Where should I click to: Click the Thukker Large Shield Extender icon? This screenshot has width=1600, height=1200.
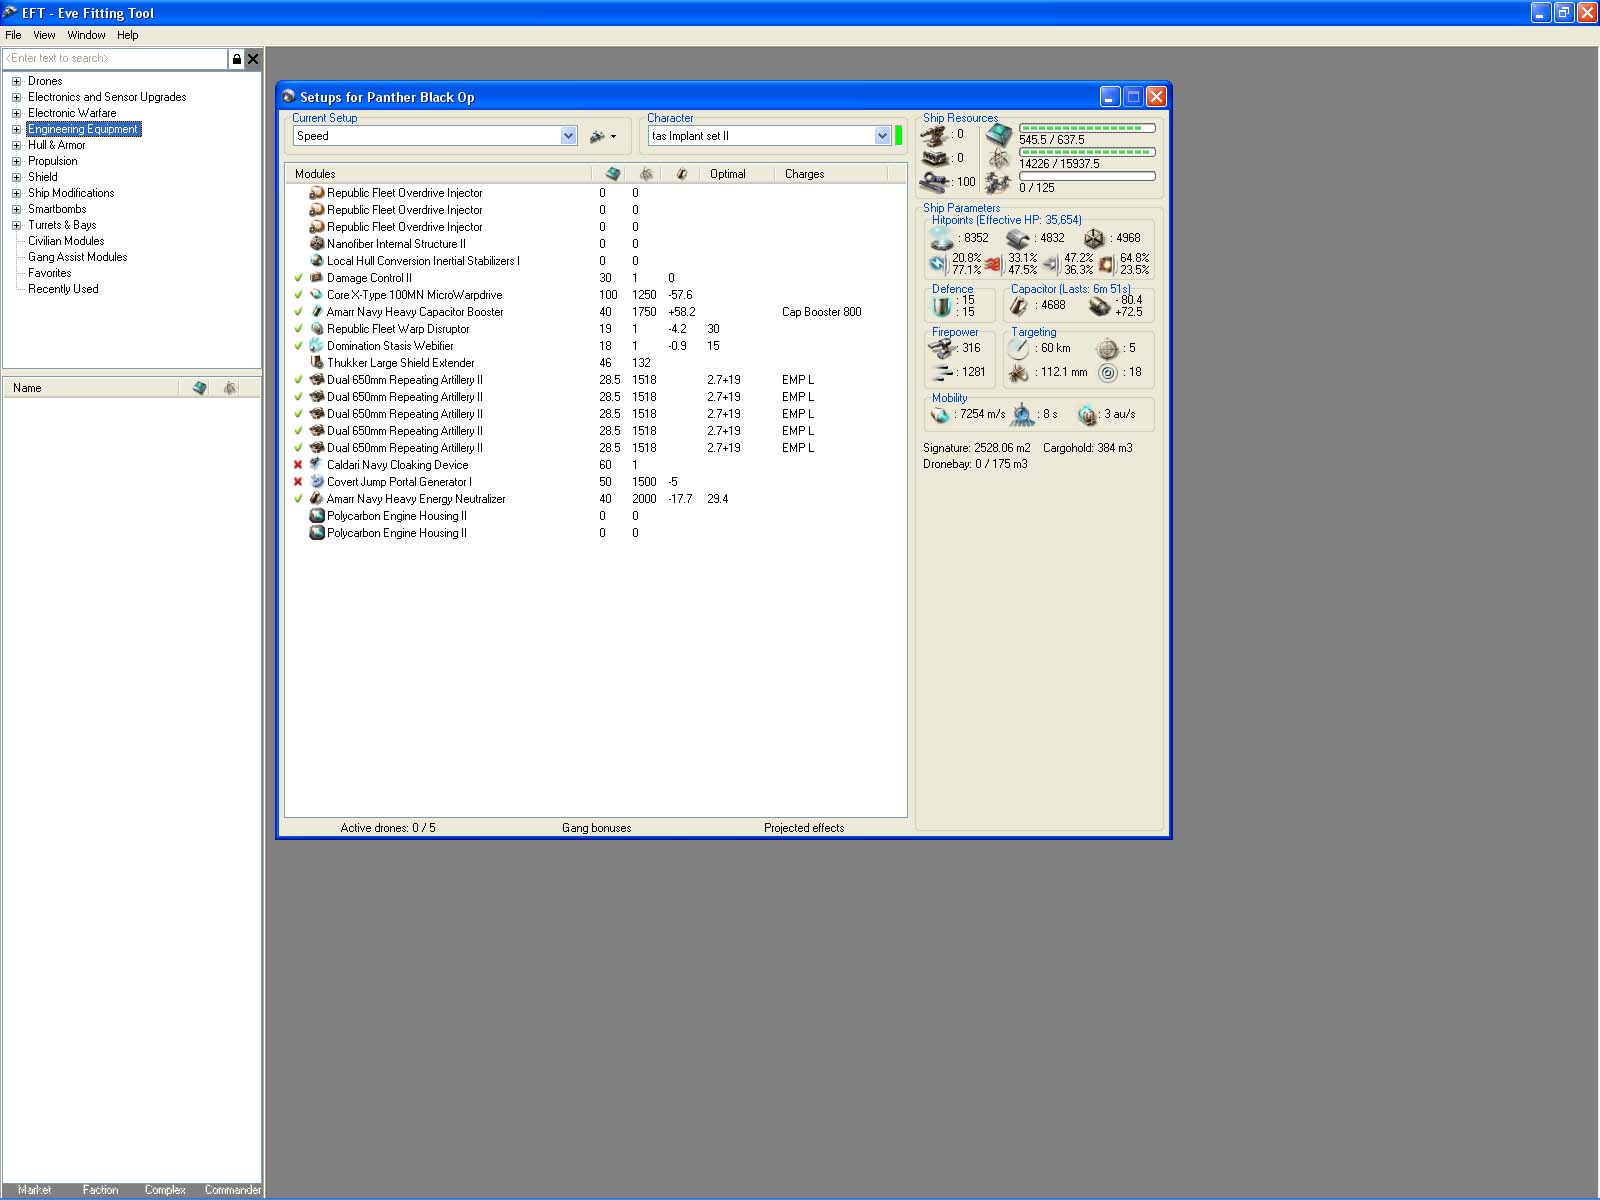tap(317, 363)
